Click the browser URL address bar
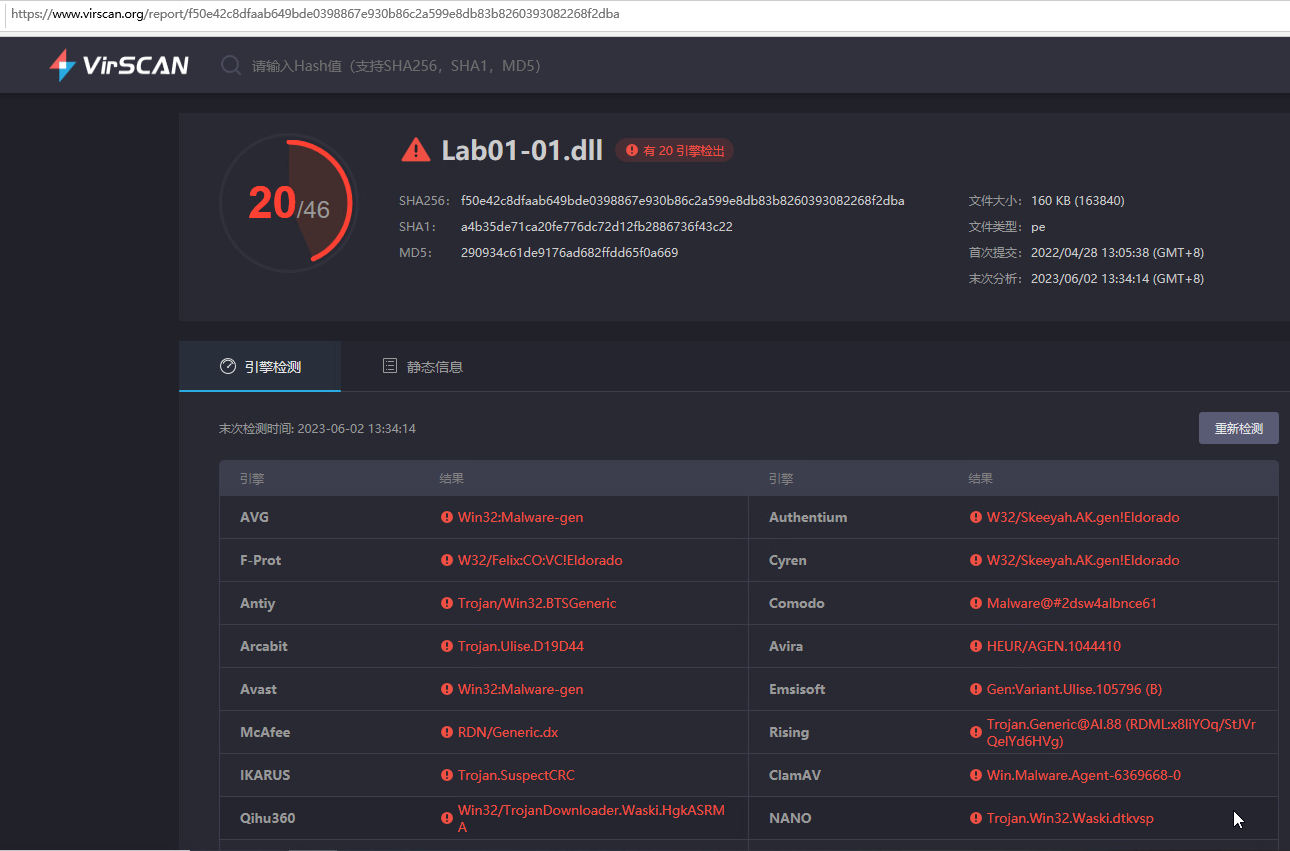 point(645,15)
